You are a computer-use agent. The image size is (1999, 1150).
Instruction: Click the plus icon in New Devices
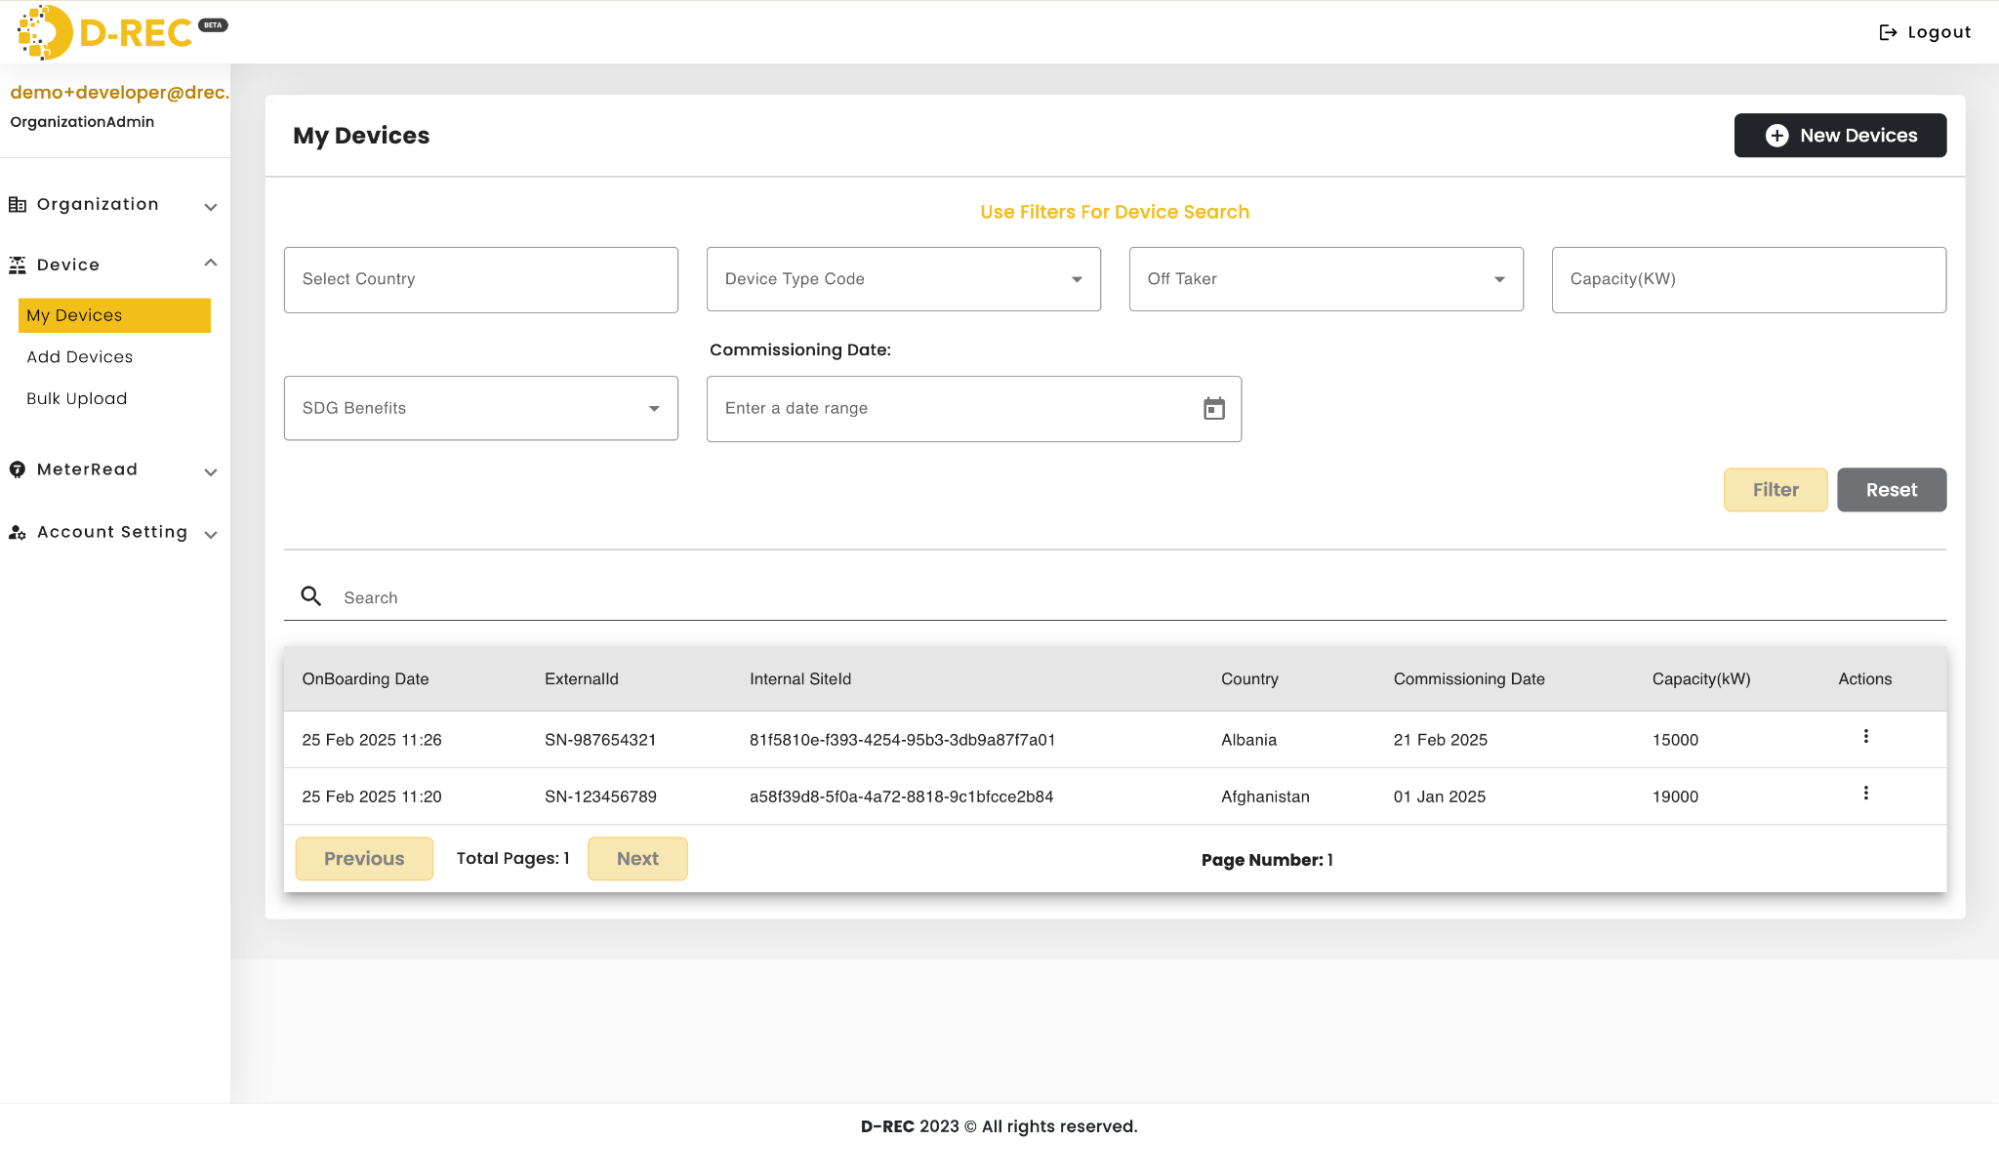pyautogui.click(x=1776, y=136)
